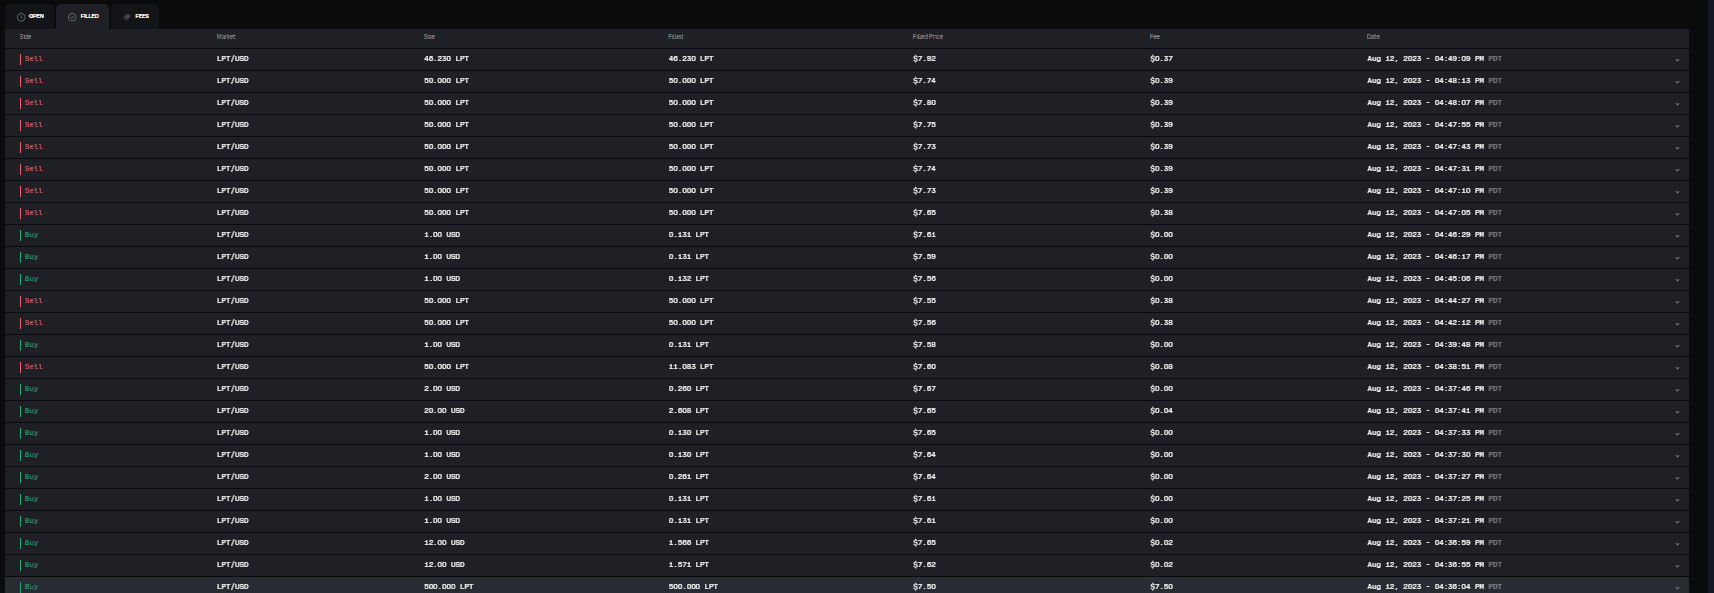This screenshot has width=1714, height=593.
Task: Click the Side column header
Action: point(25,37)
